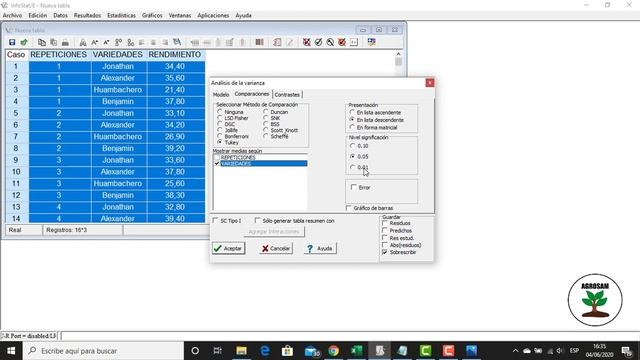Click the RENDIMIENTO column header
Image resolution: width=640 pixels, height=360 pixels.
(175, 55)
